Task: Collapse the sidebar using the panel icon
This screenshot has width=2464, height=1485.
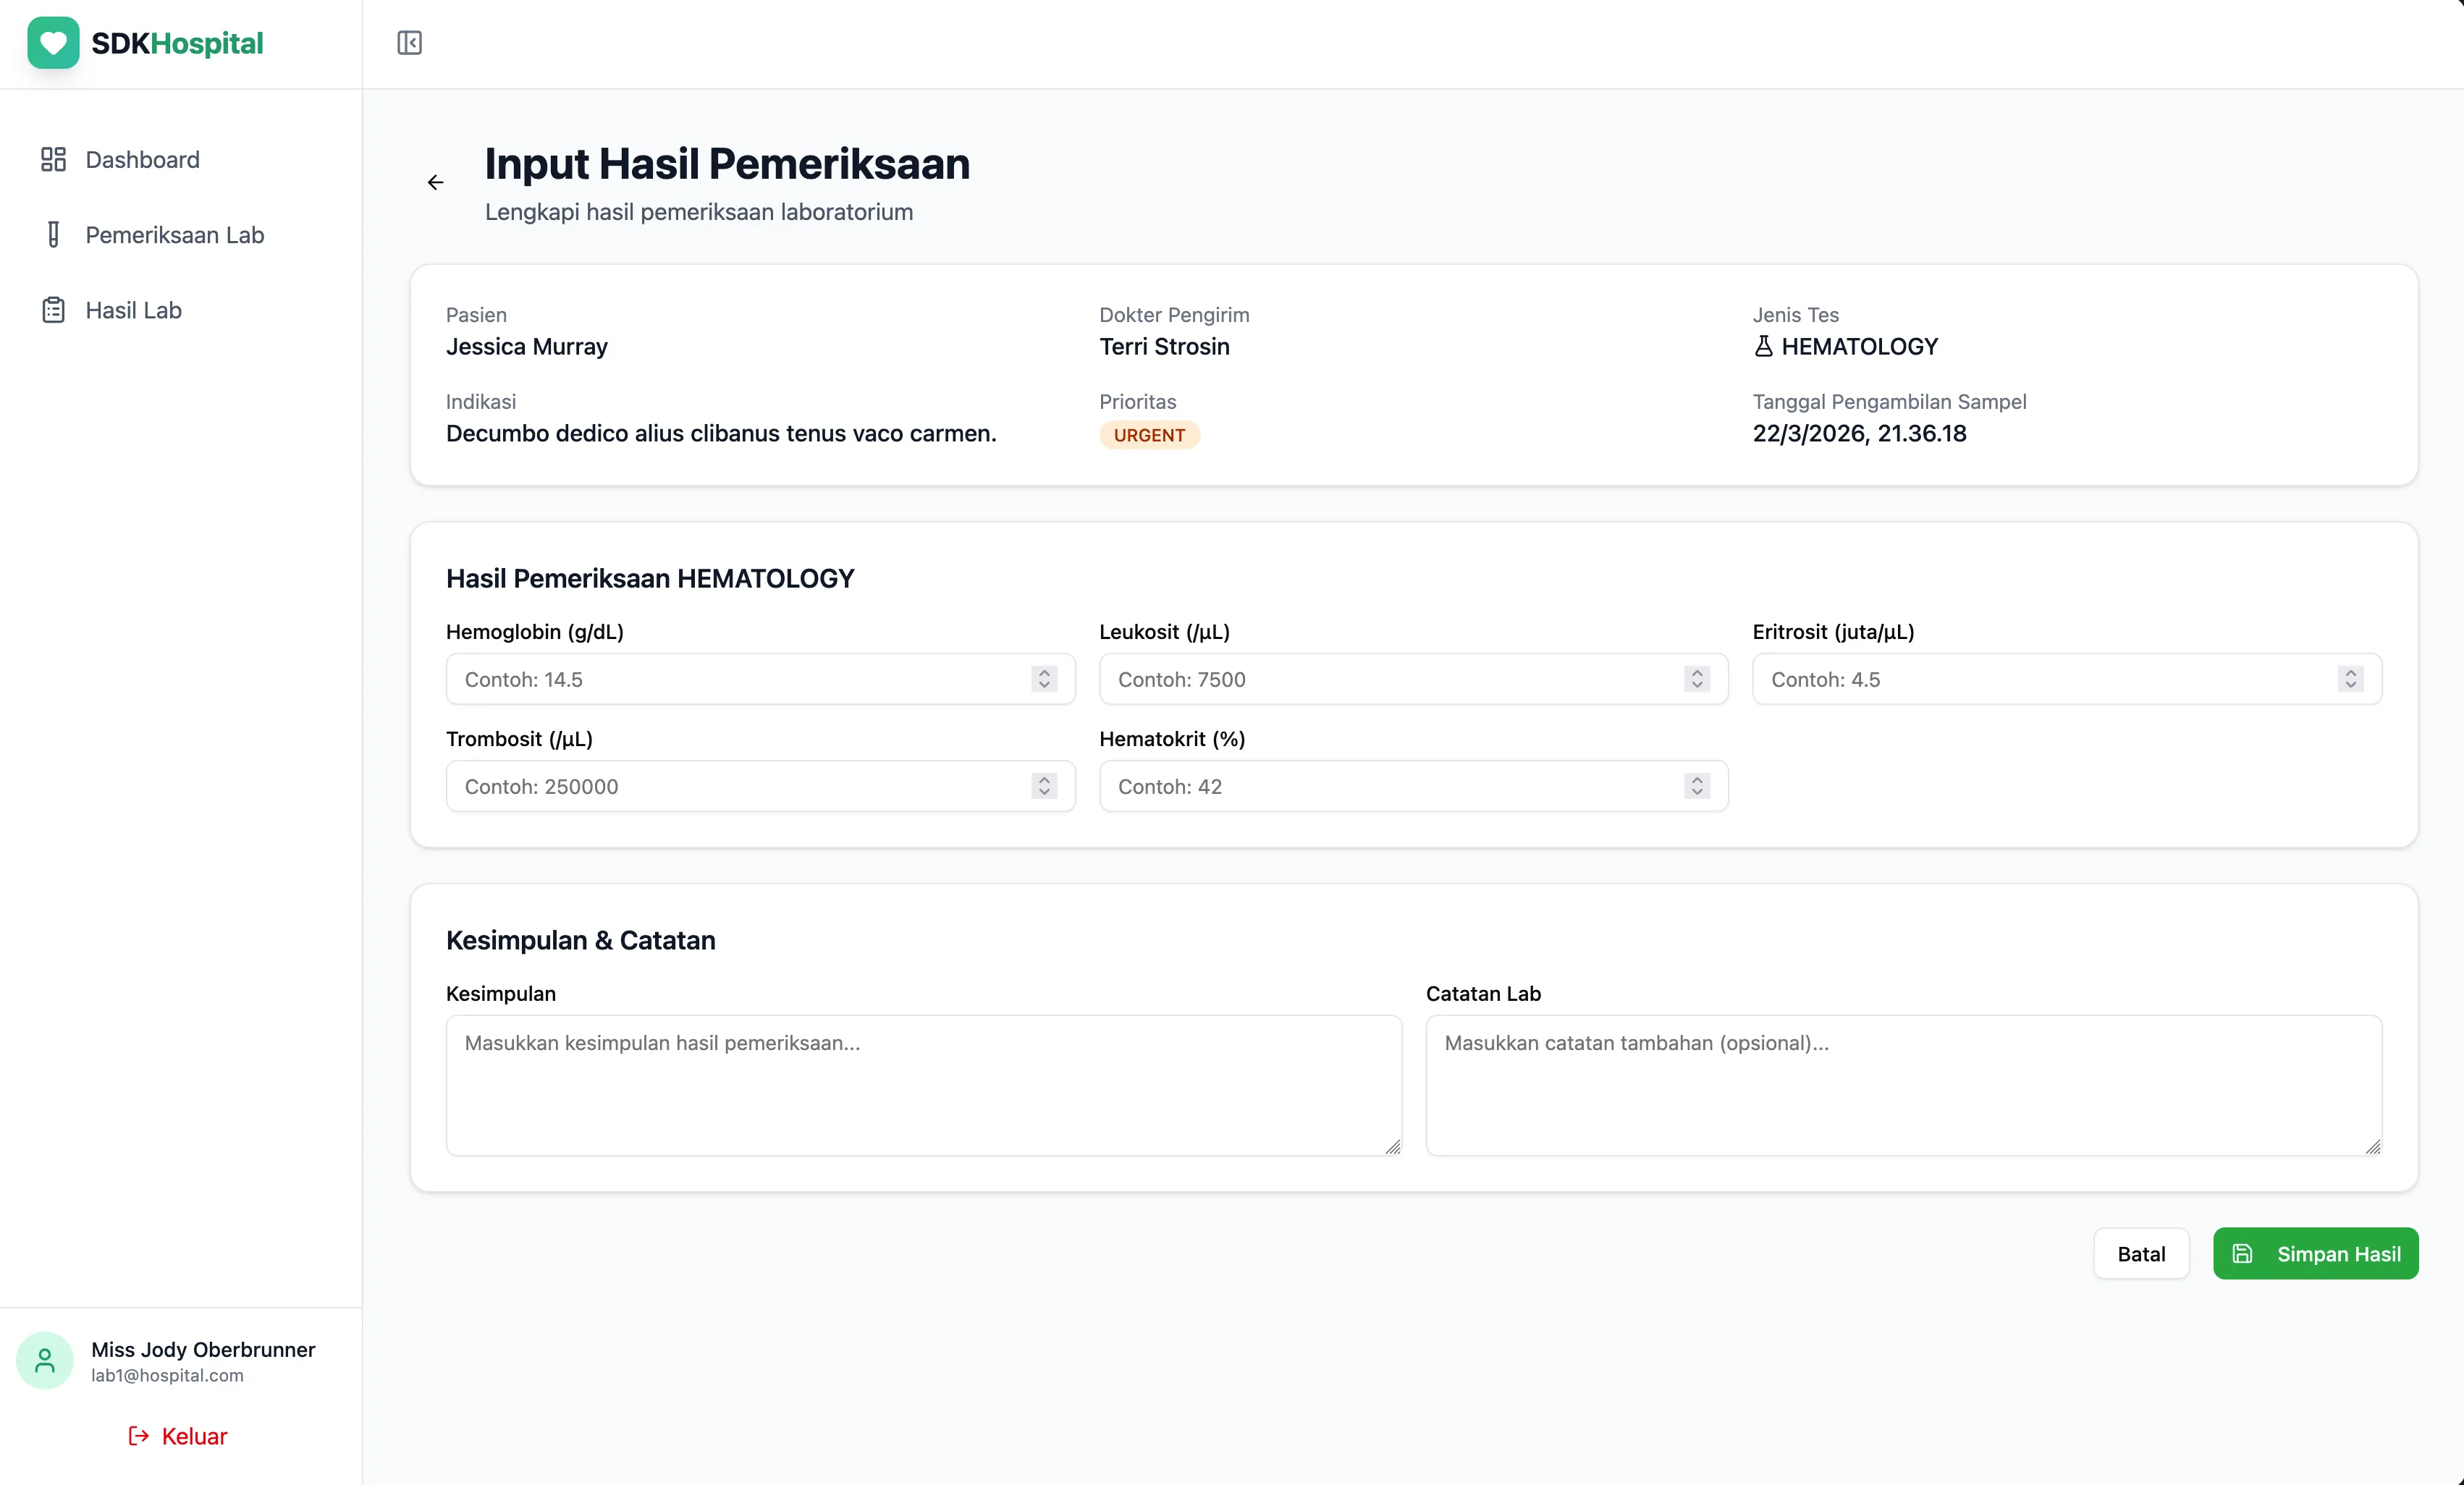Action: point(409,43)
